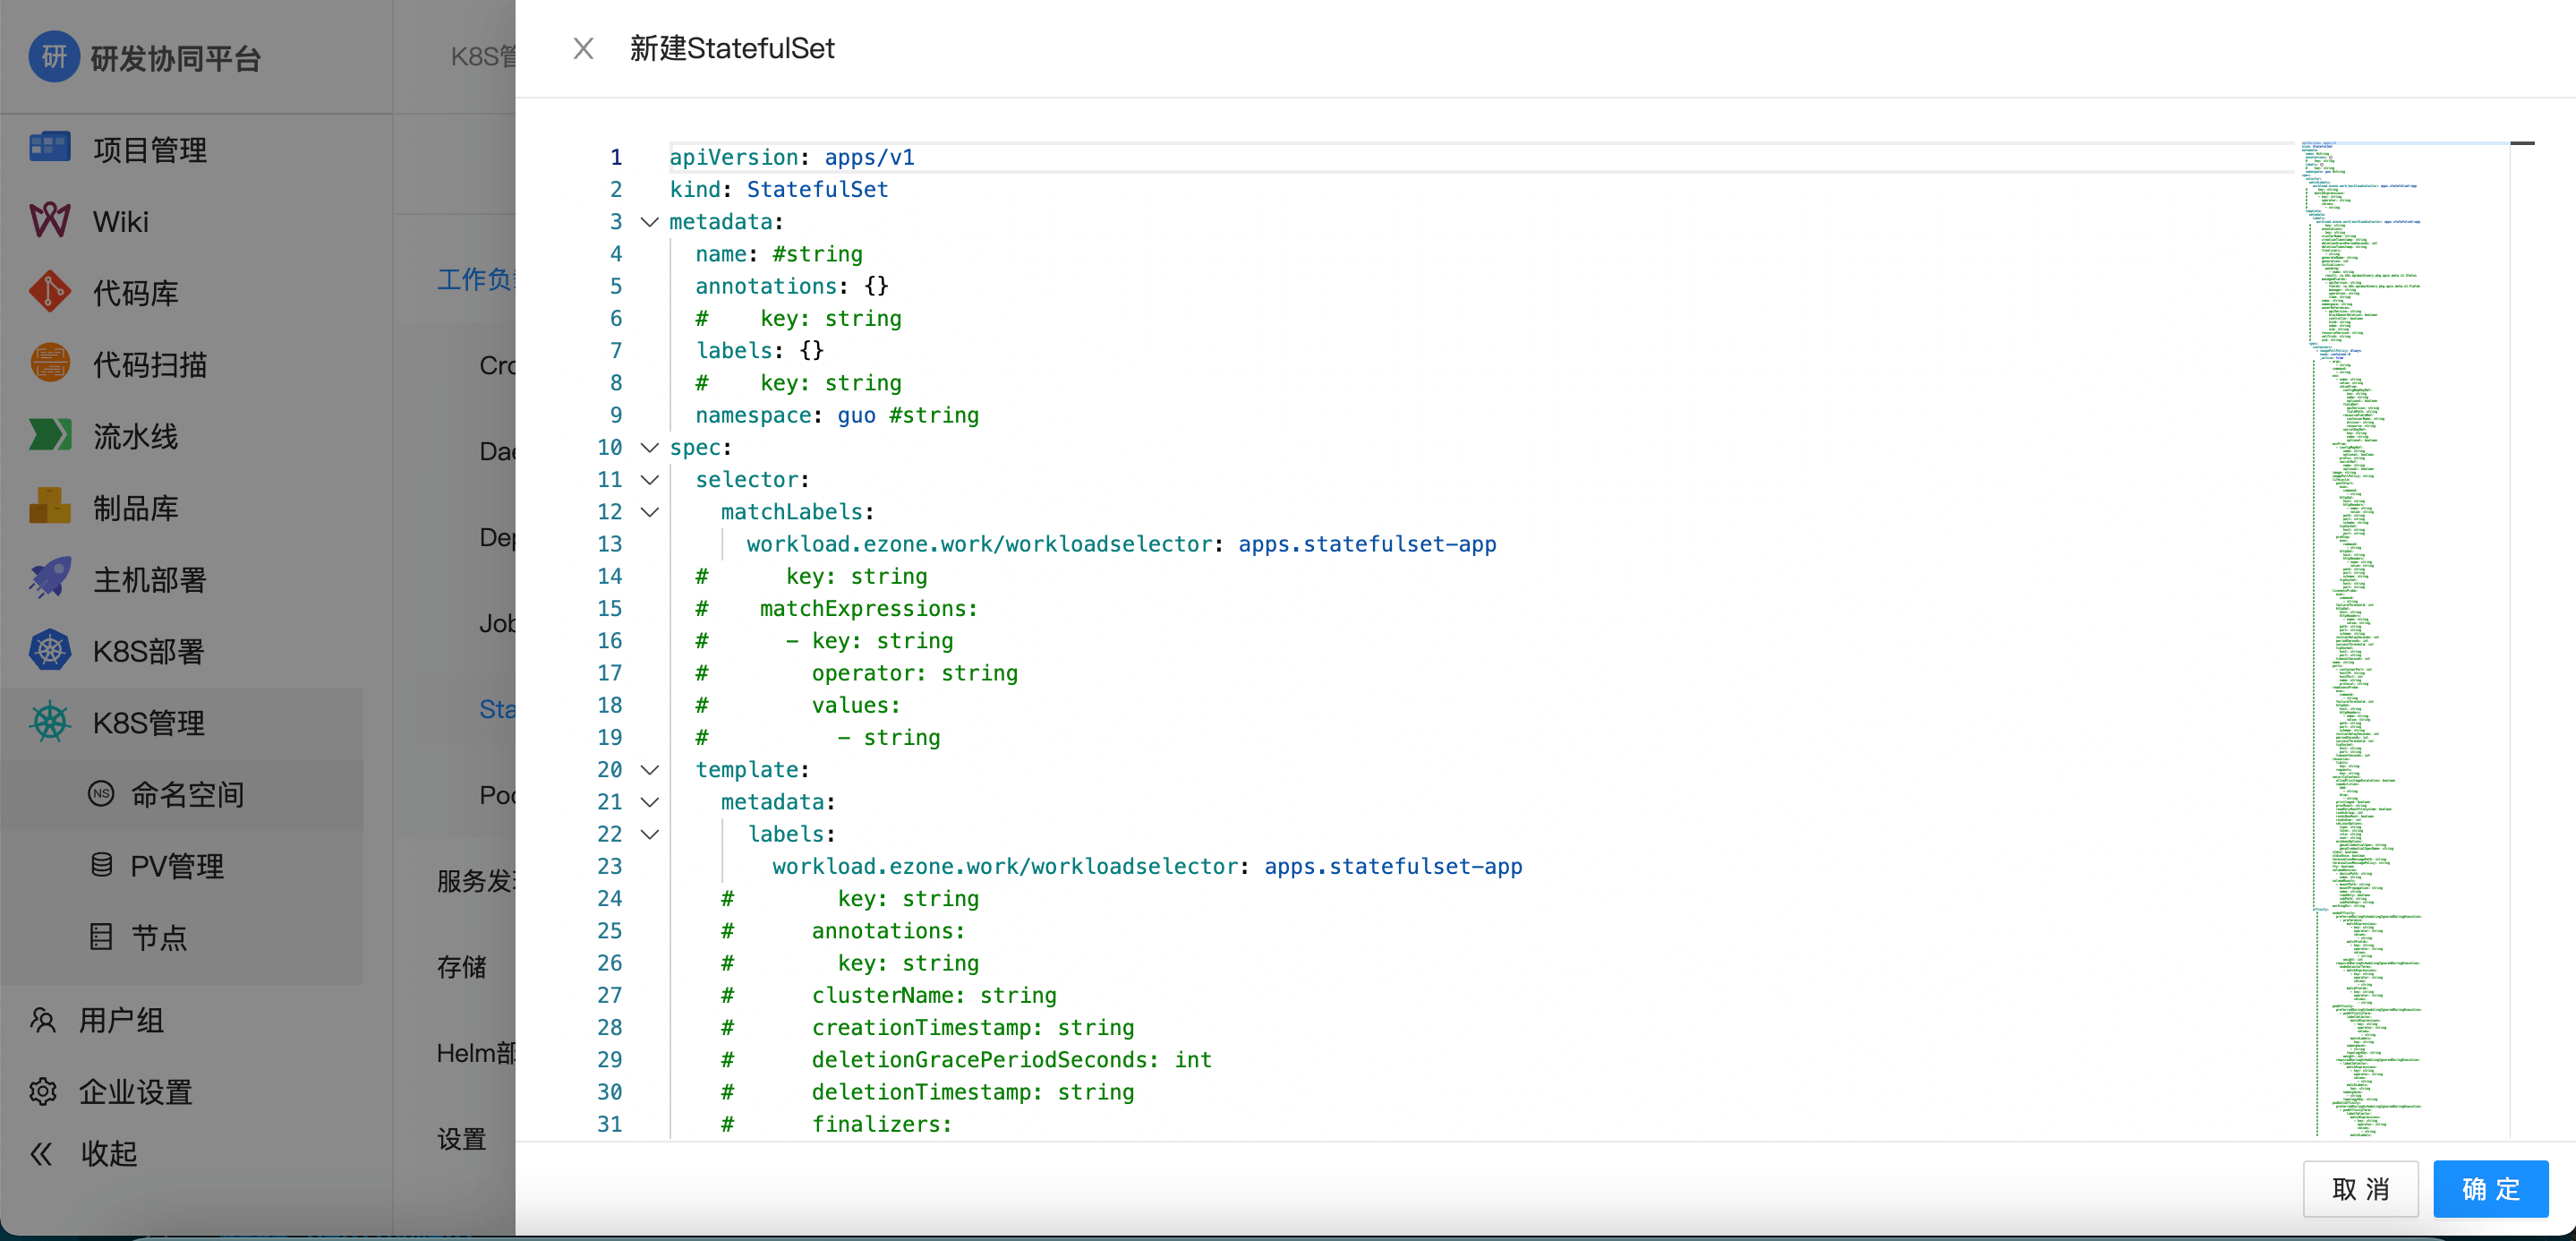This screenshot has width=2576, height=1241.
Task: Open the 代码库 git icon
Action: click(x=49, y=292)
